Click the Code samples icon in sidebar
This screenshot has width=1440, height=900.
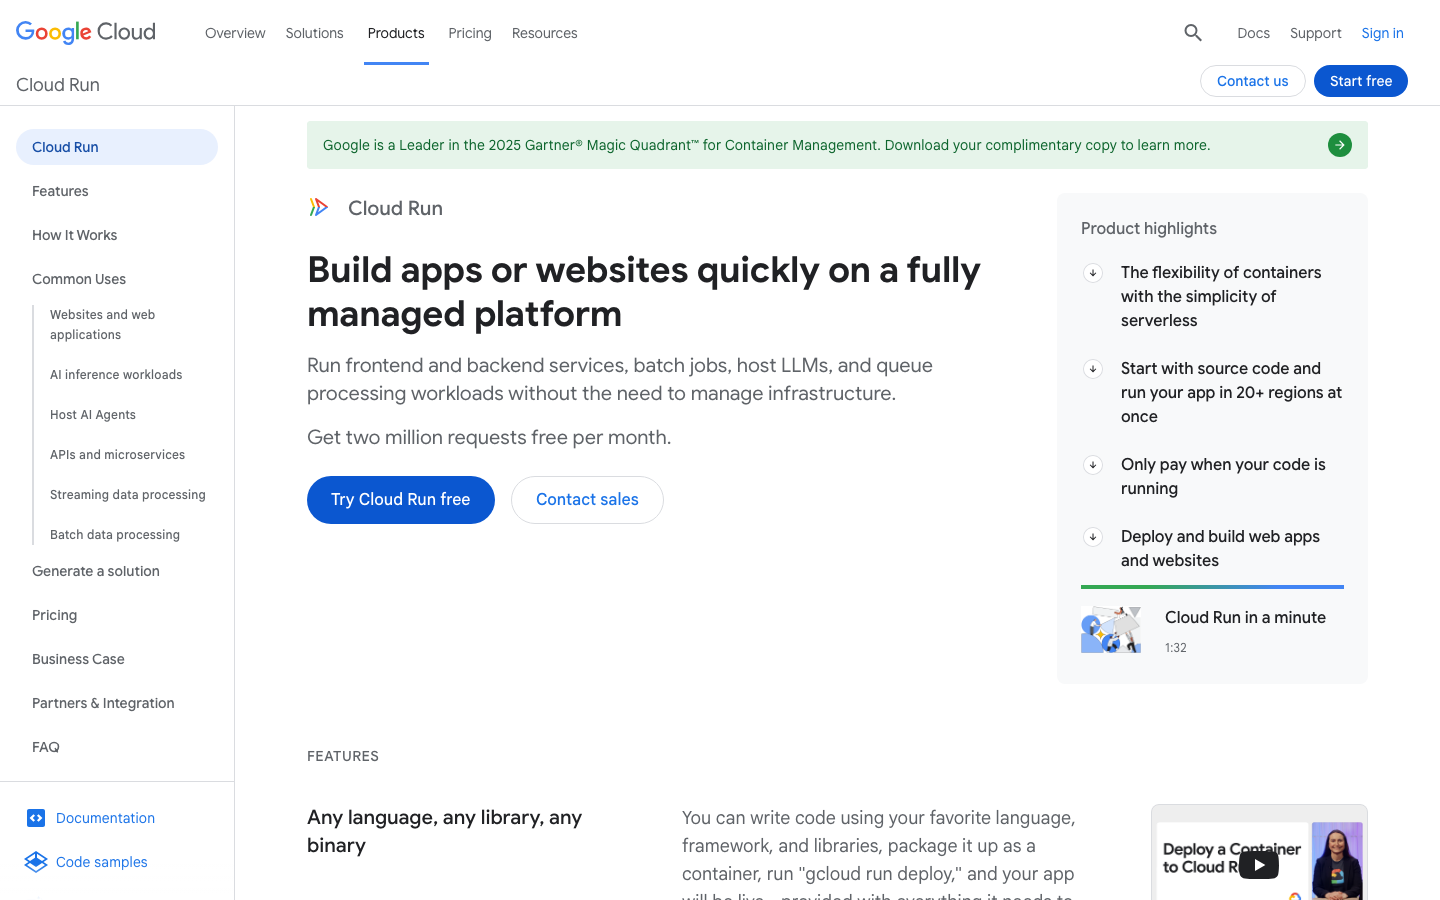click(36, 862)
